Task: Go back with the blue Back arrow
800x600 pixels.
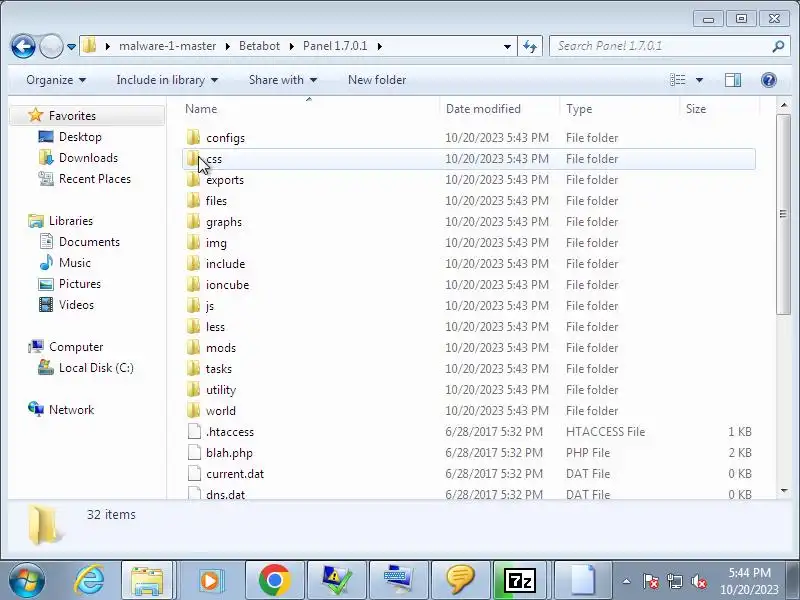Action: [23, 46]
